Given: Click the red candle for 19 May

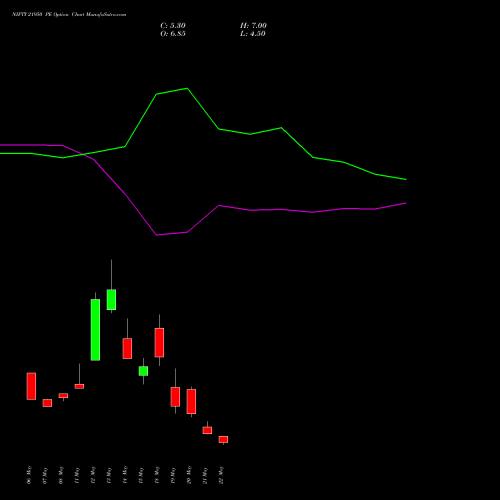Looking at the screenshot, I should pos(175,397).
